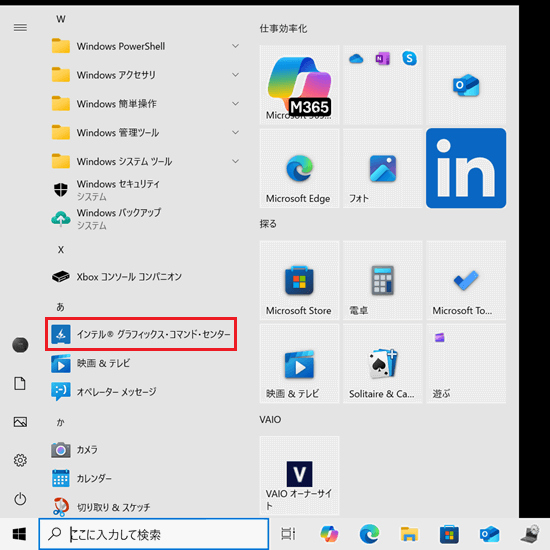Open the power options button
The height and width of the screenshot is (550, 550).
[x=20, y=498]
